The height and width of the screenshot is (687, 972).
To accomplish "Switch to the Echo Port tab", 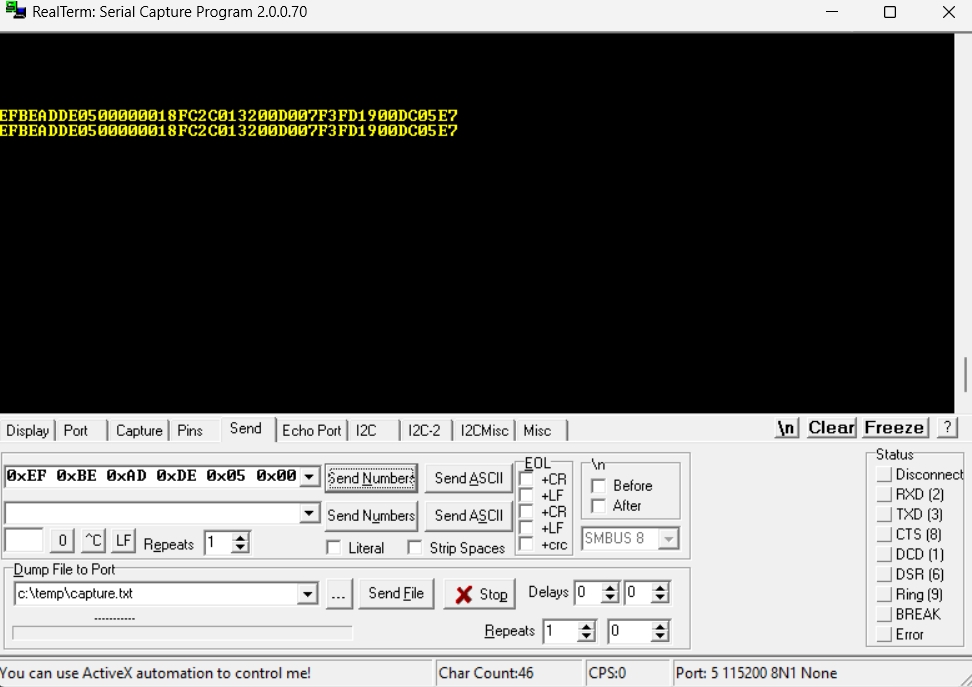I will pyautogui.click(x=311, y=430).
